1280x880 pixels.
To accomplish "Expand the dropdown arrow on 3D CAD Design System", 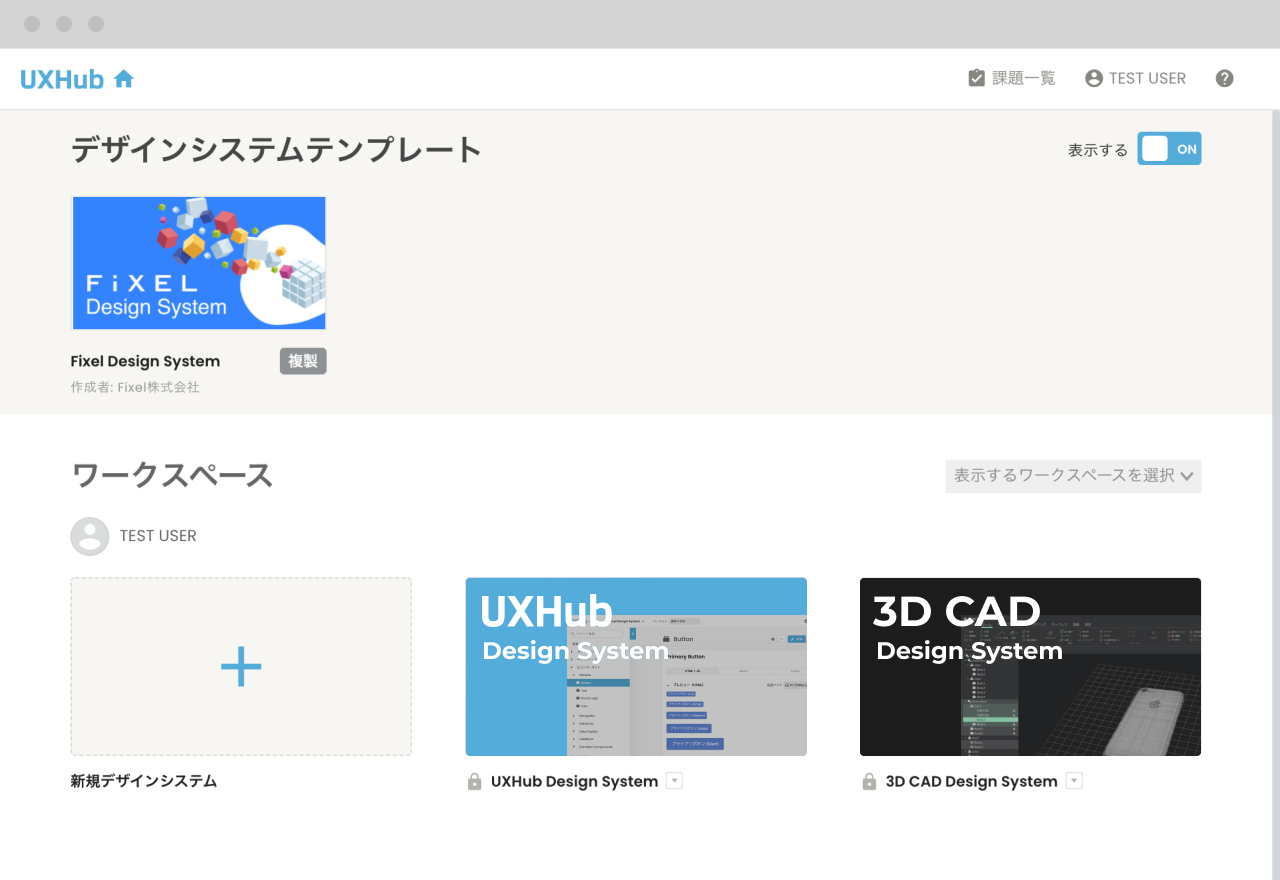I will pyautogui.click(x=1073, y=780).
